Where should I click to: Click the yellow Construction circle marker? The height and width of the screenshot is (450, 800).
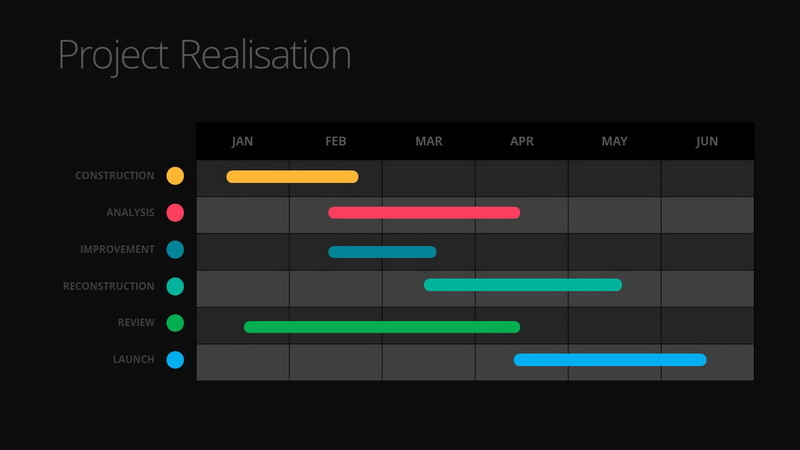175,176
